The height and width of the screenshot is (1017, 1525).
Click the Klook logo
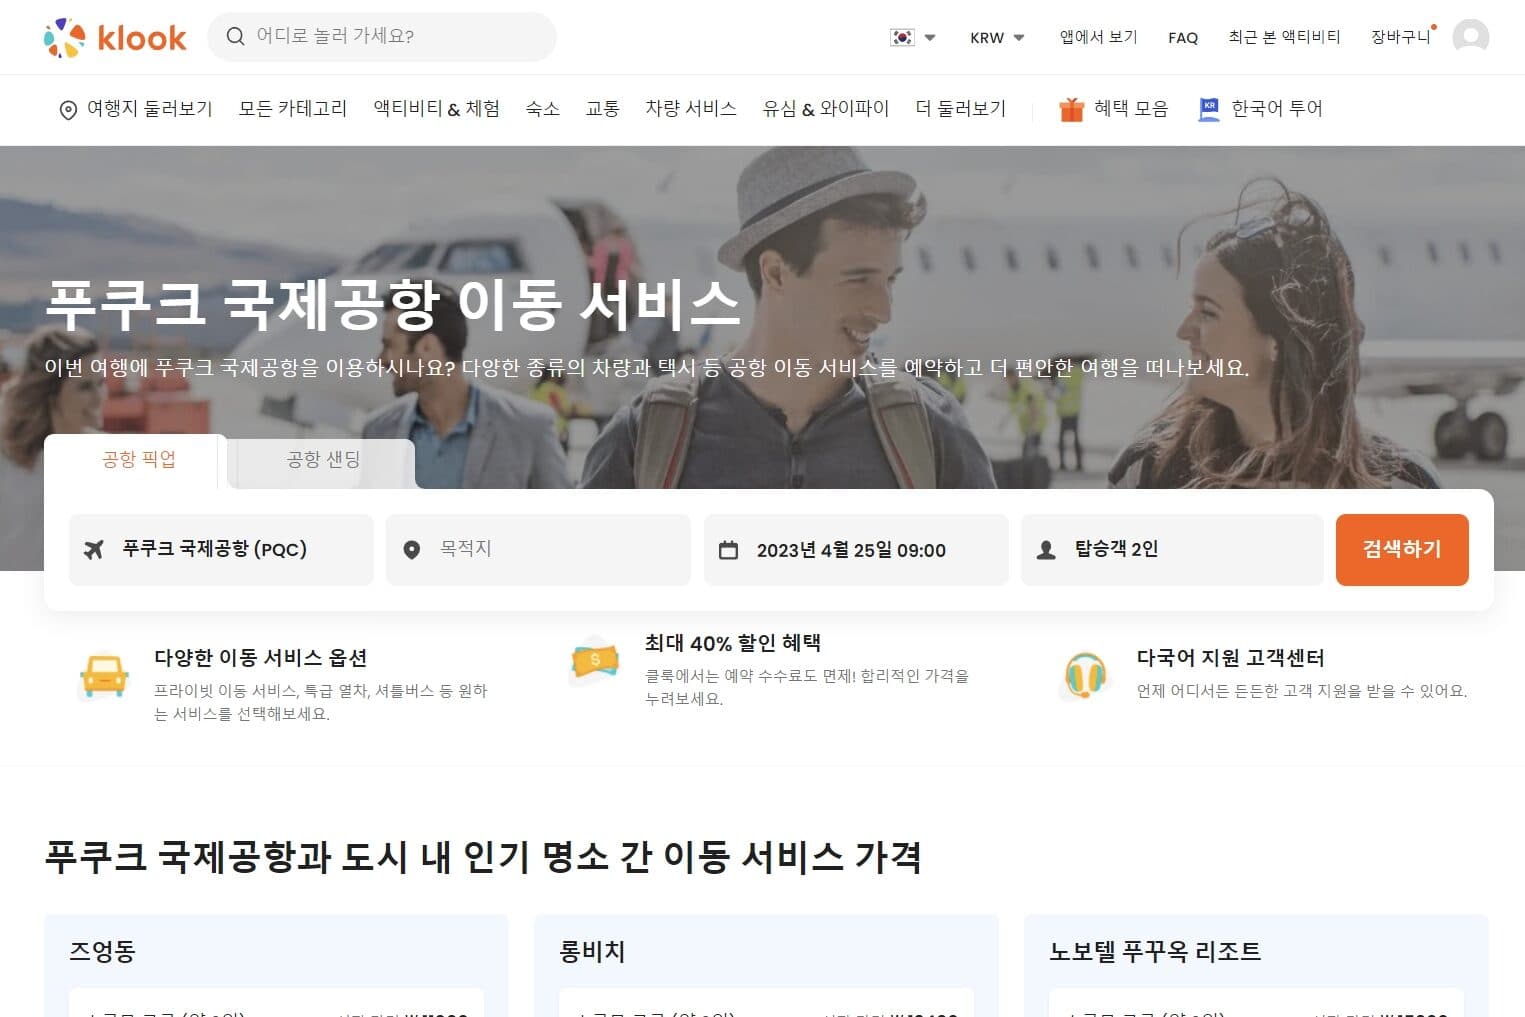tap(115, 38)
